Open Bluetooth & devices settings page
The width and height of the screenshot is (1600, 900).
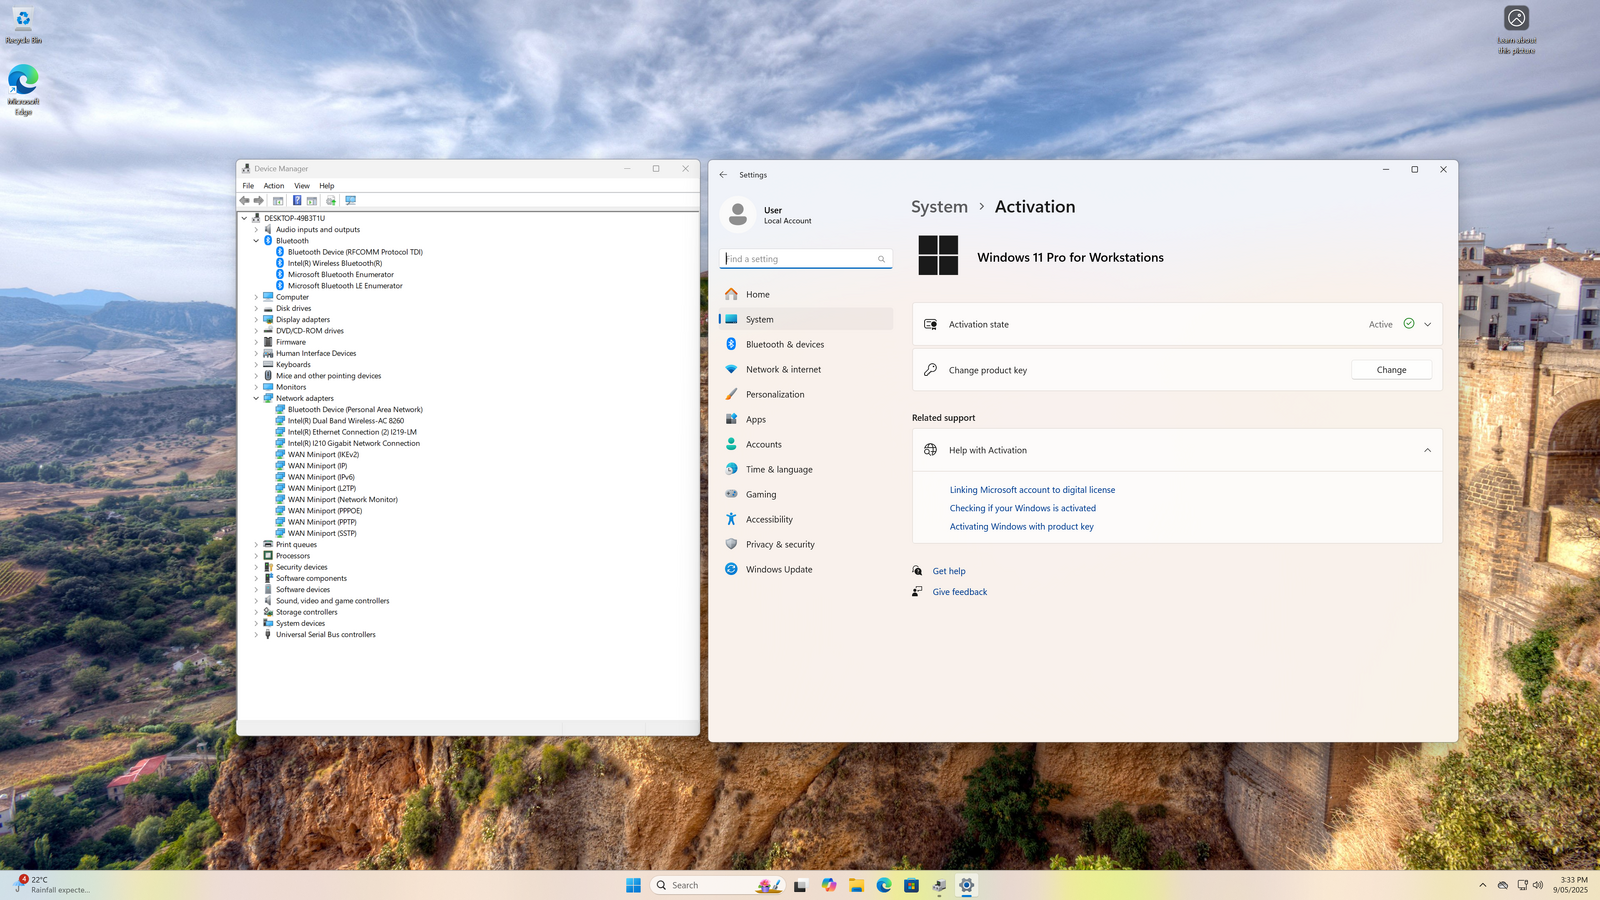806,344
